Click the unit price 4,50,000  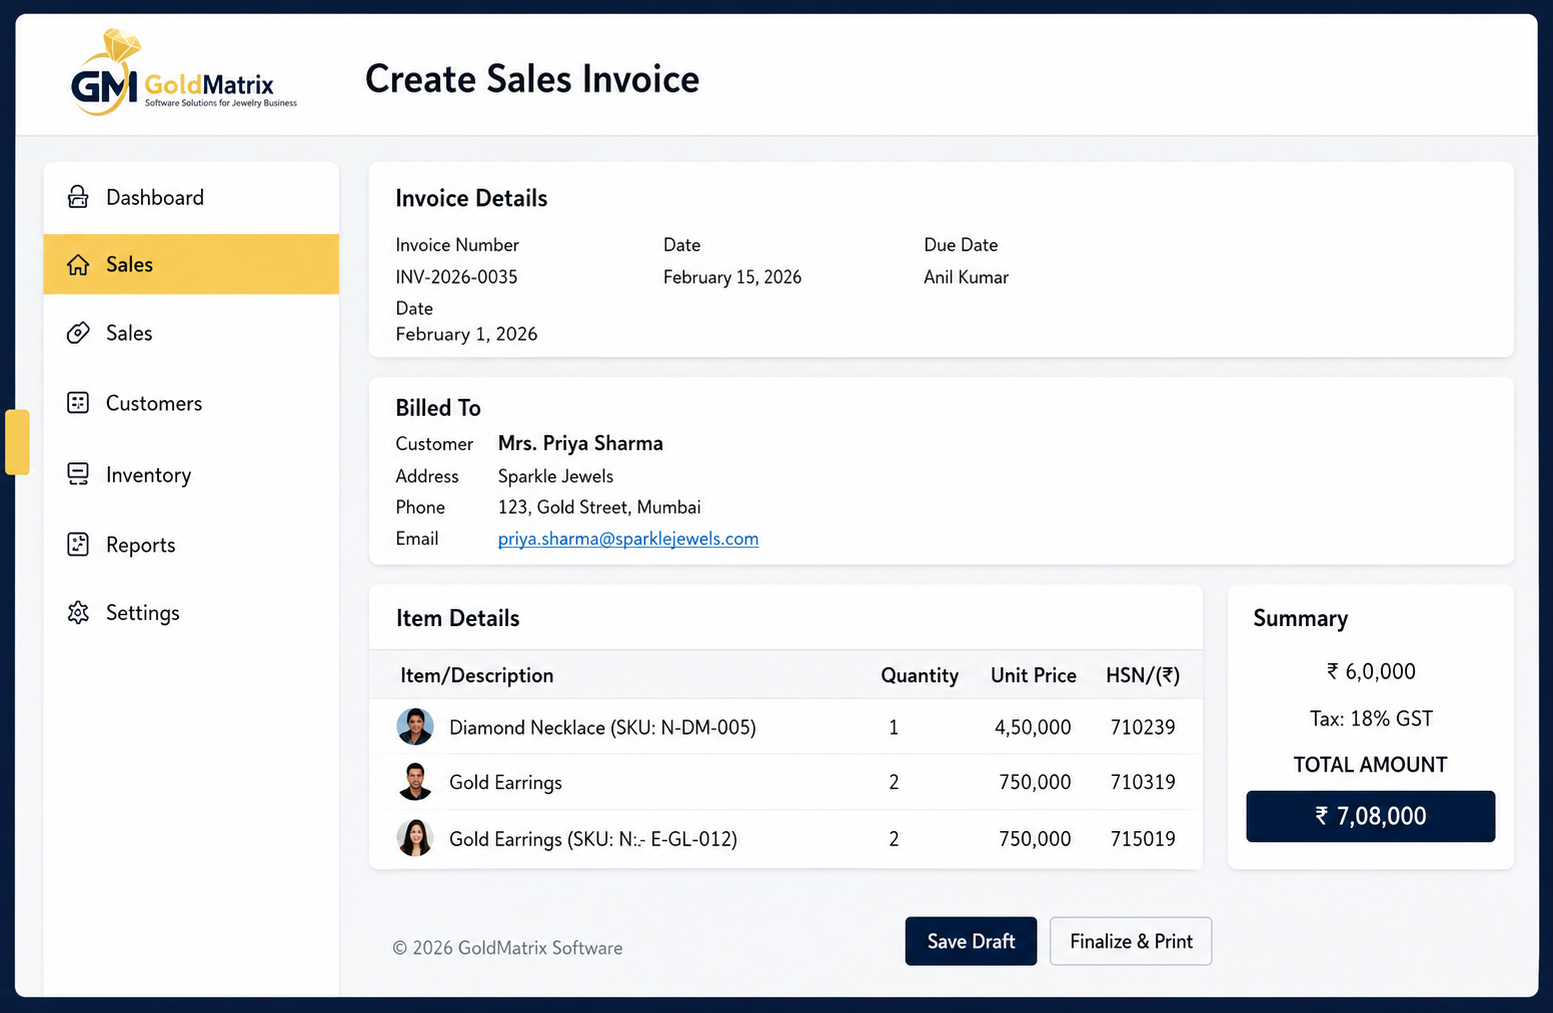pyautogui.click(x=1032, y=727)
